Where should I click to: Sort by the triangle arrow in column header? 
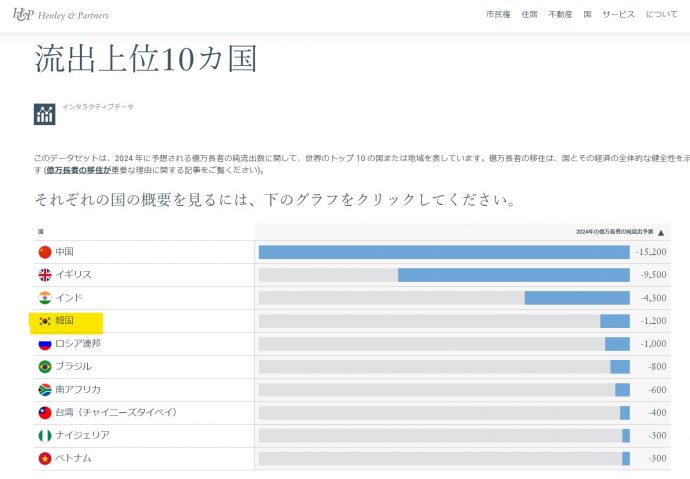(x=661, y=233)
